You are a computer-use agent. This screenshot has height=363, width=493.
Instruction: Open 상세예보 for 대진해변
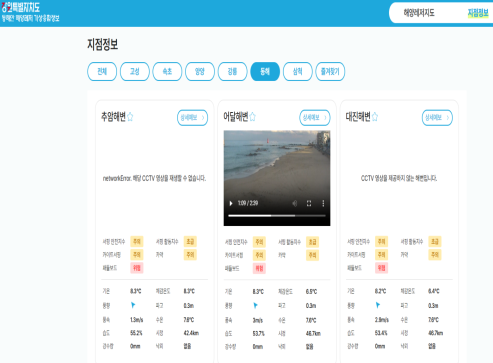click(x=437, y=118)
